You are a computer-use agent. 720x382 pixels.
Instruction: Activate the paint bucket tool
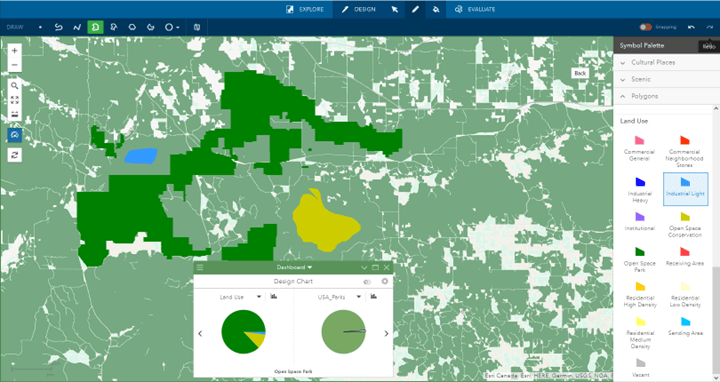point(436,9)
